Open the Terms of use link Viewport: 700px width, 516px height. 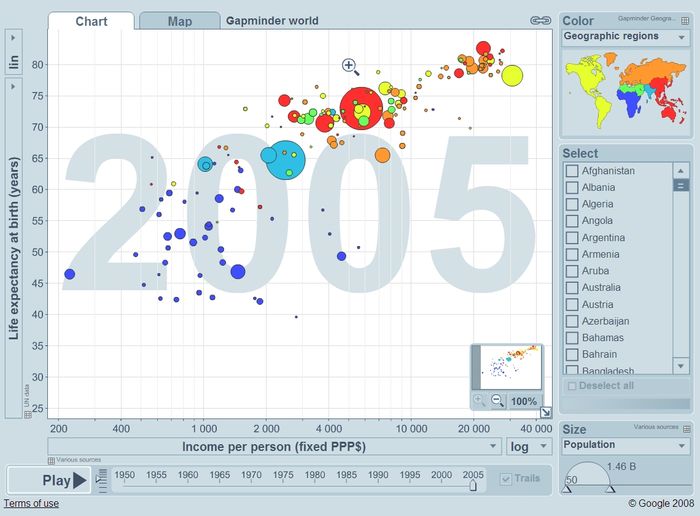[31, 504]
